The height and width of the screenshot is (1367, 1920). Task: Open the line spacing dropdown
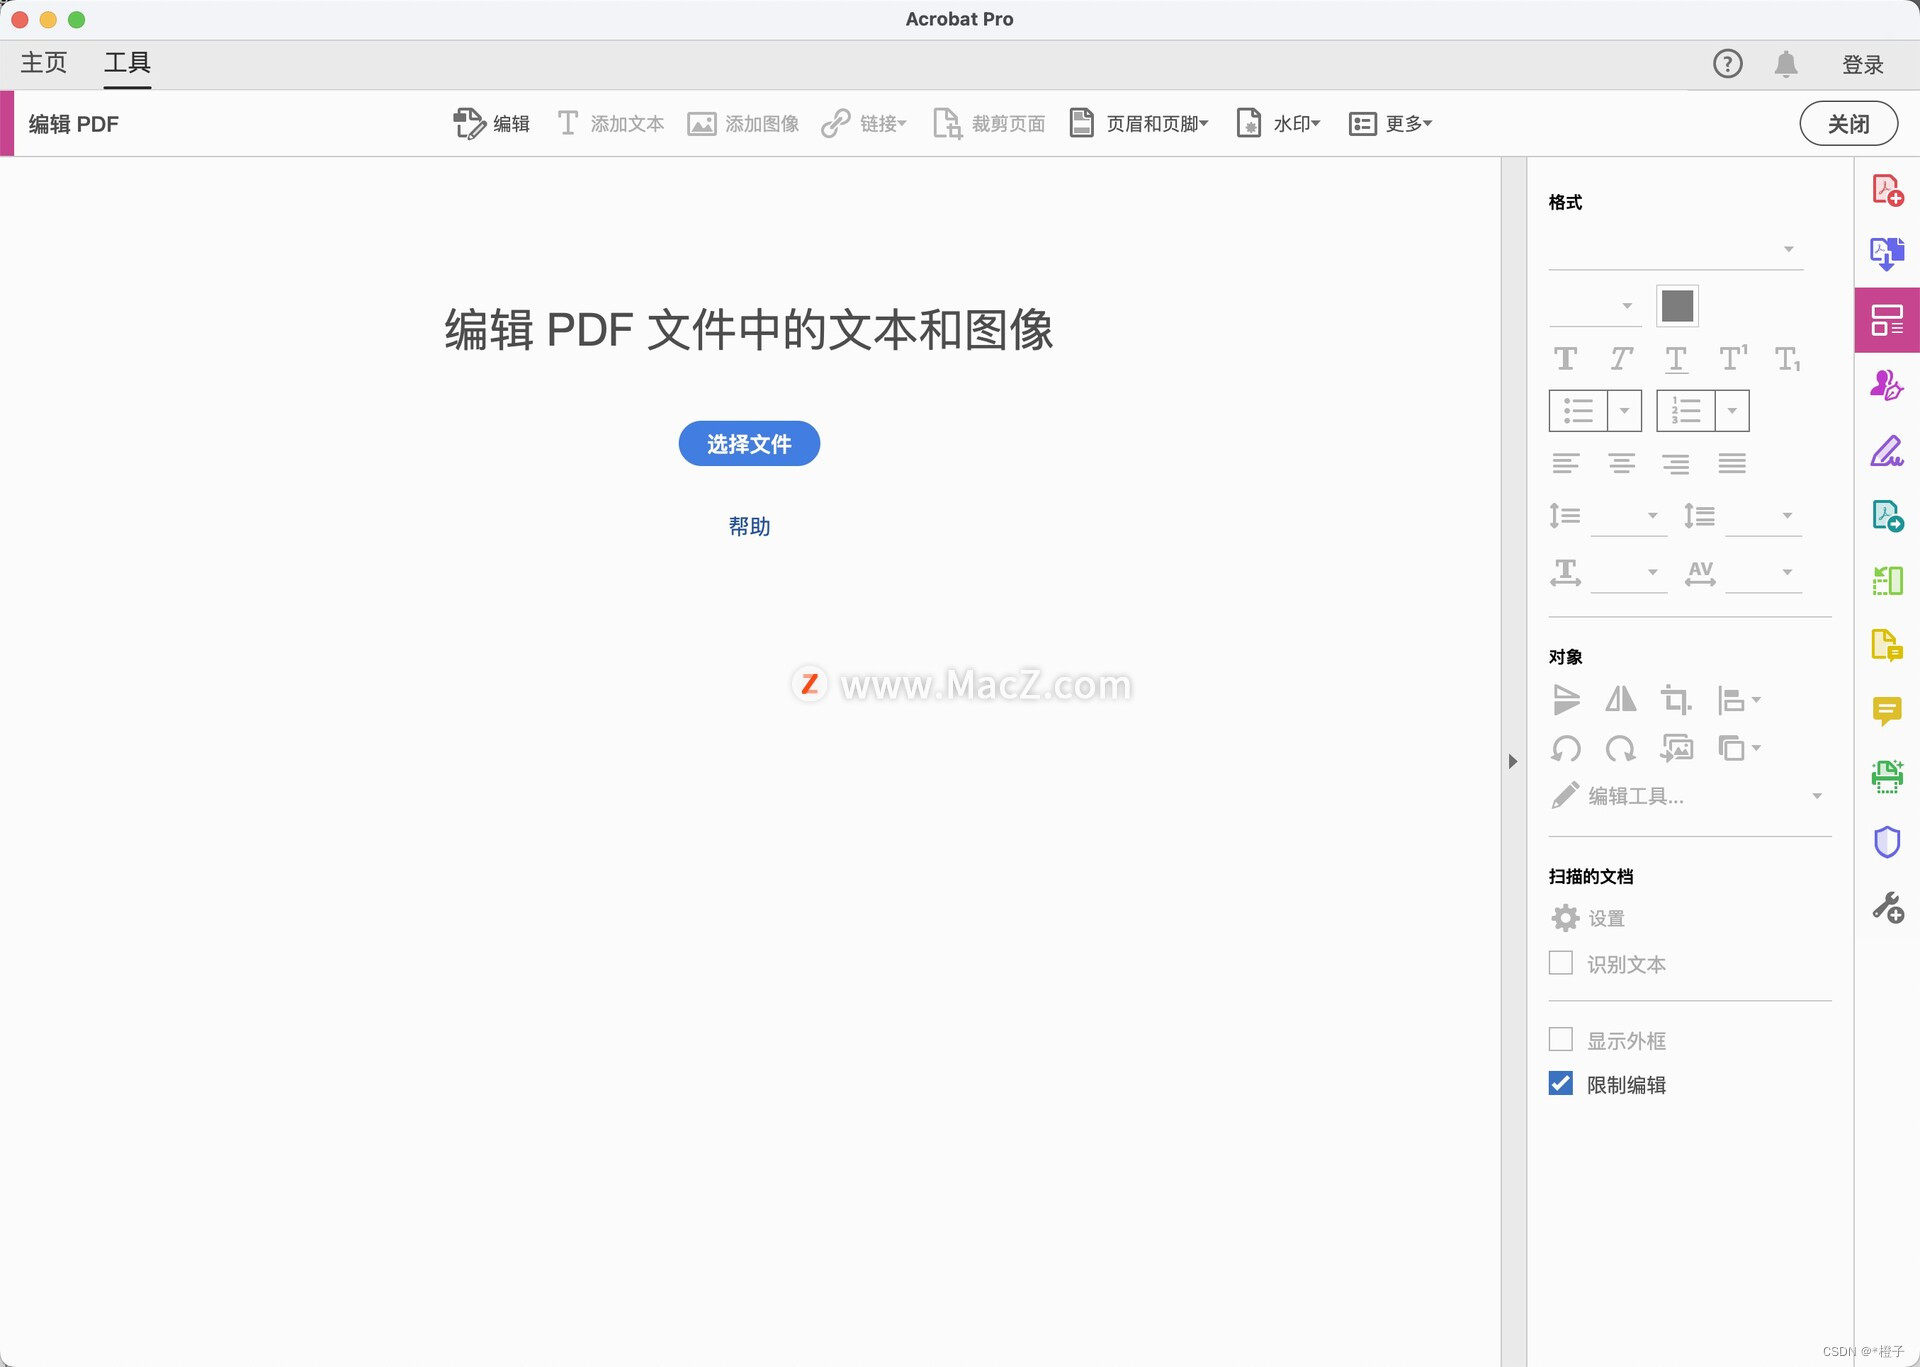tap(1629, 516)
